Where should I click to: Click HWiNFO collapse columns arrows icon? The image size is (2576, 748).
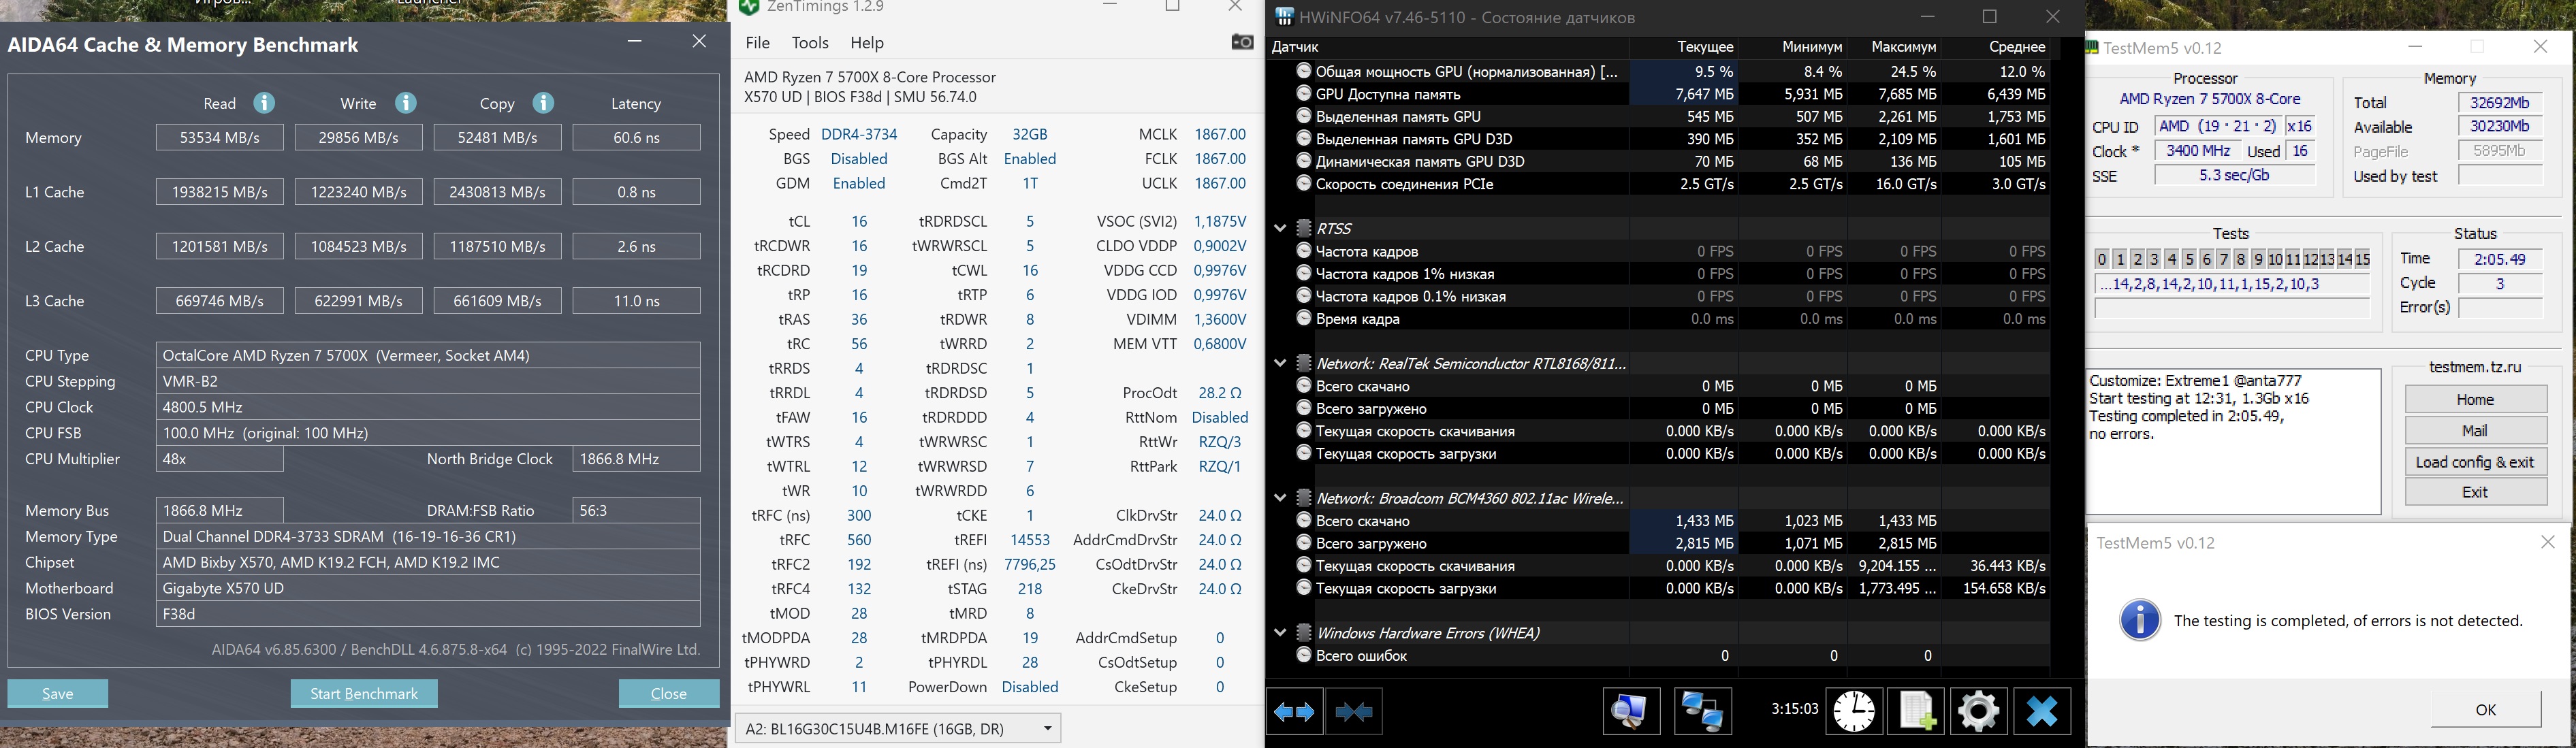click(x=1354, y=712)
